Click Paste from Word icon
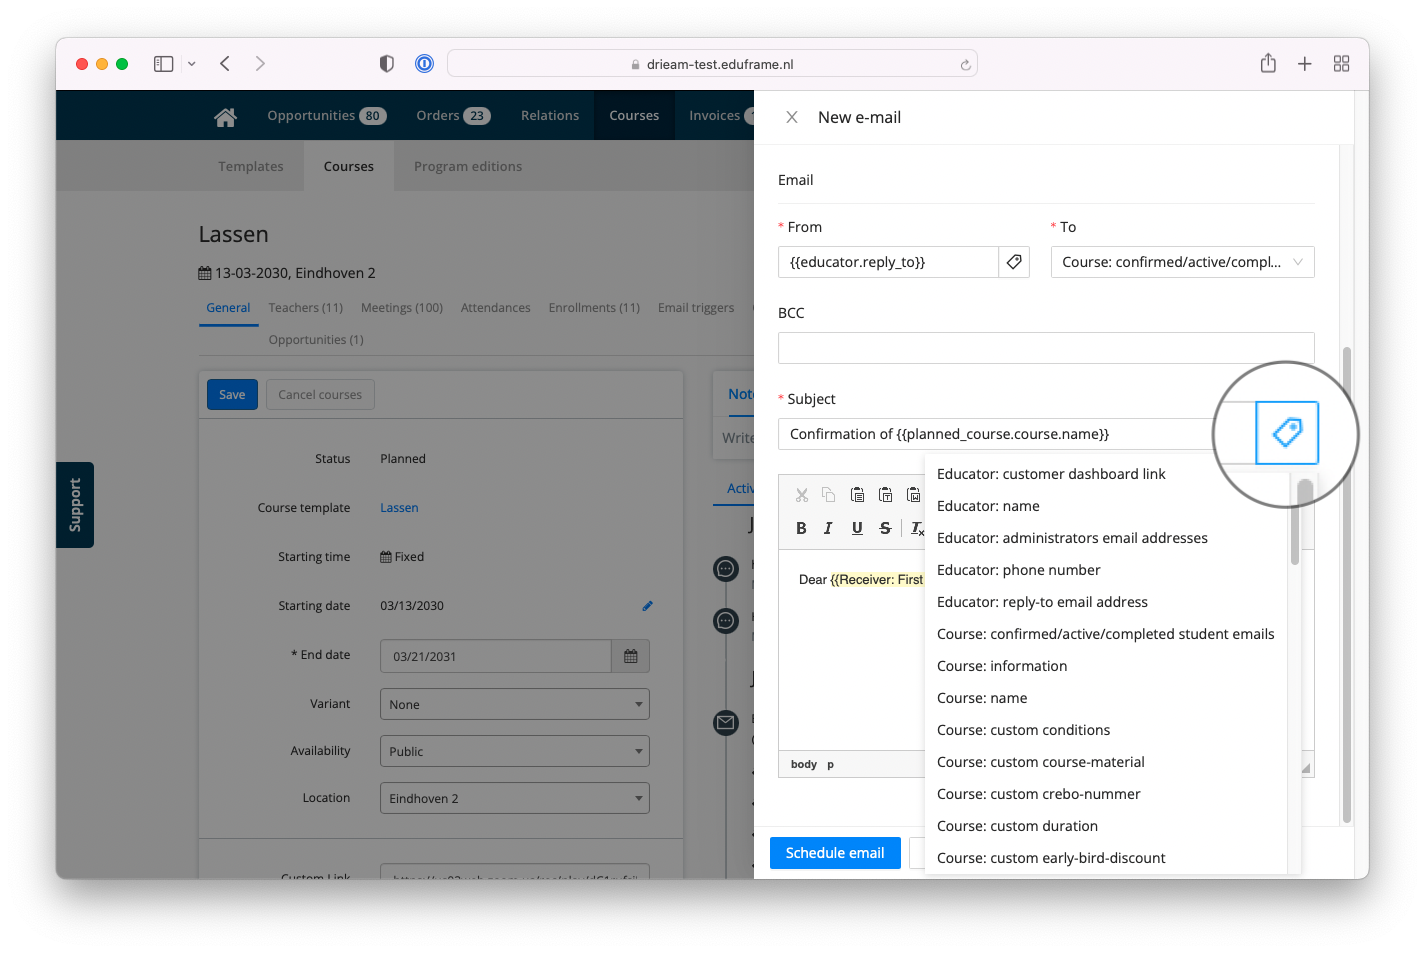This screenshot has width=1425, height=953. tap(913, 494)
